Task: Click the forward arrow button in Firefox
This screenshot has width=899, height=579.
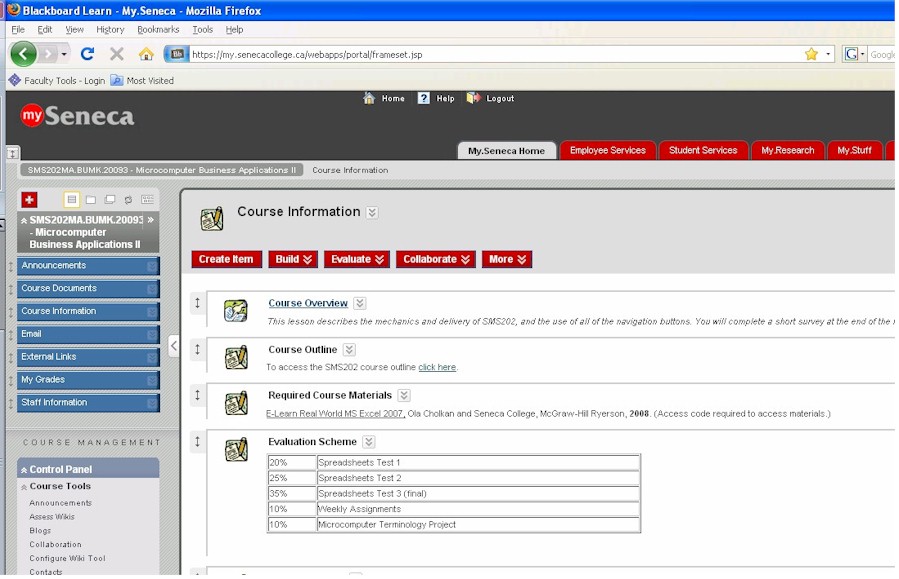Action: 48,54
